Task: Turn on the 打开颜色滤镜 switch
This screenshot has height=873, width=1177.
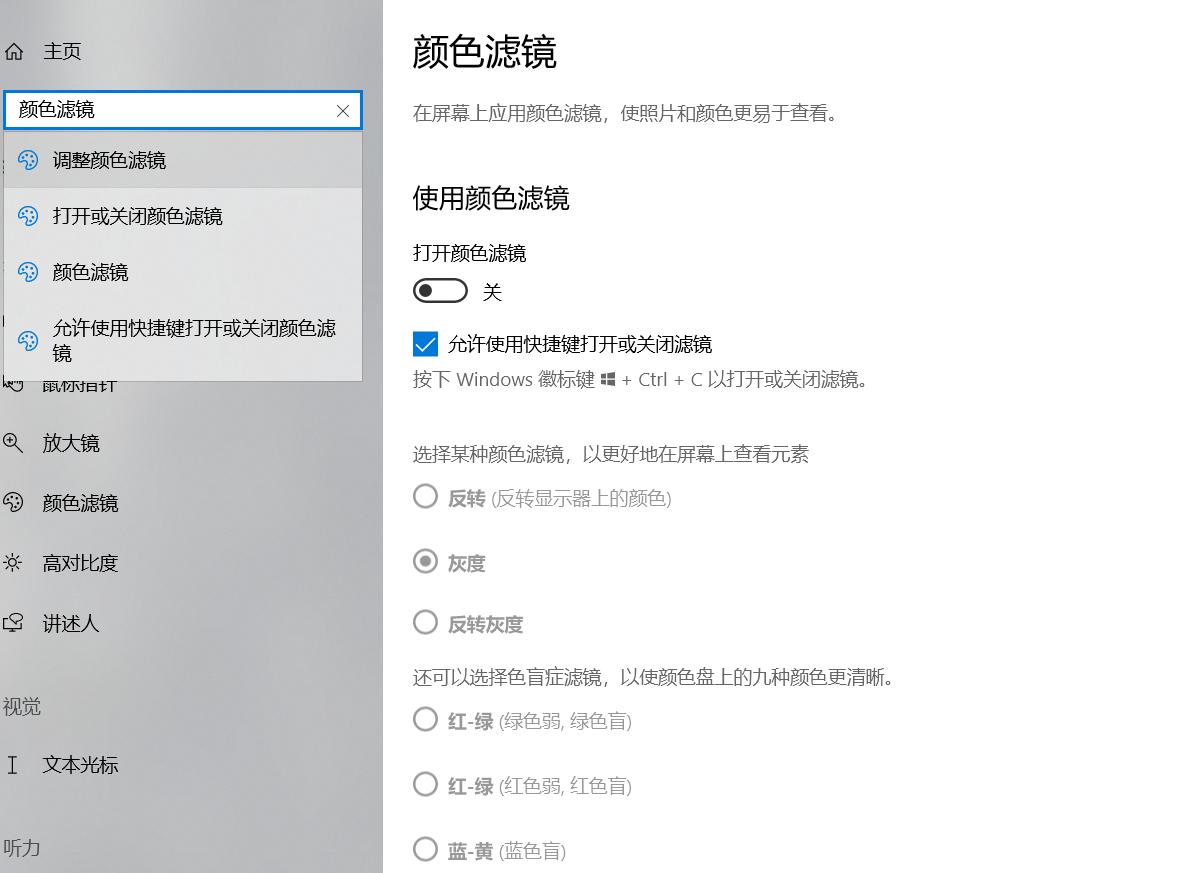Action: coord(440,290)
